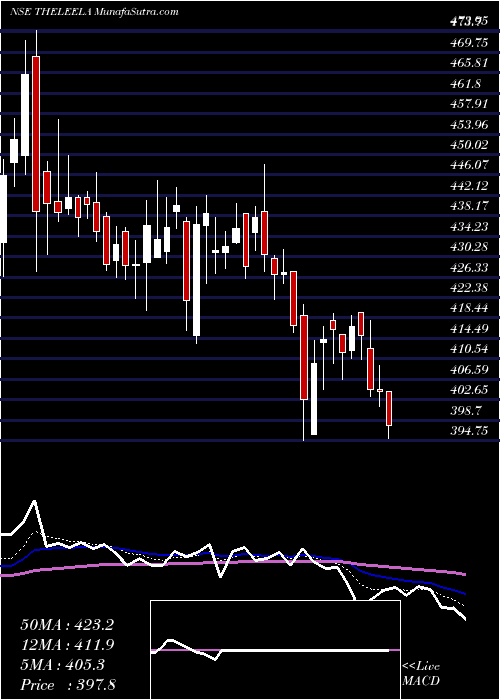Click the 5MA : 405.3 reading
This screenshot has height=700, width=500.
pos(62,665)
